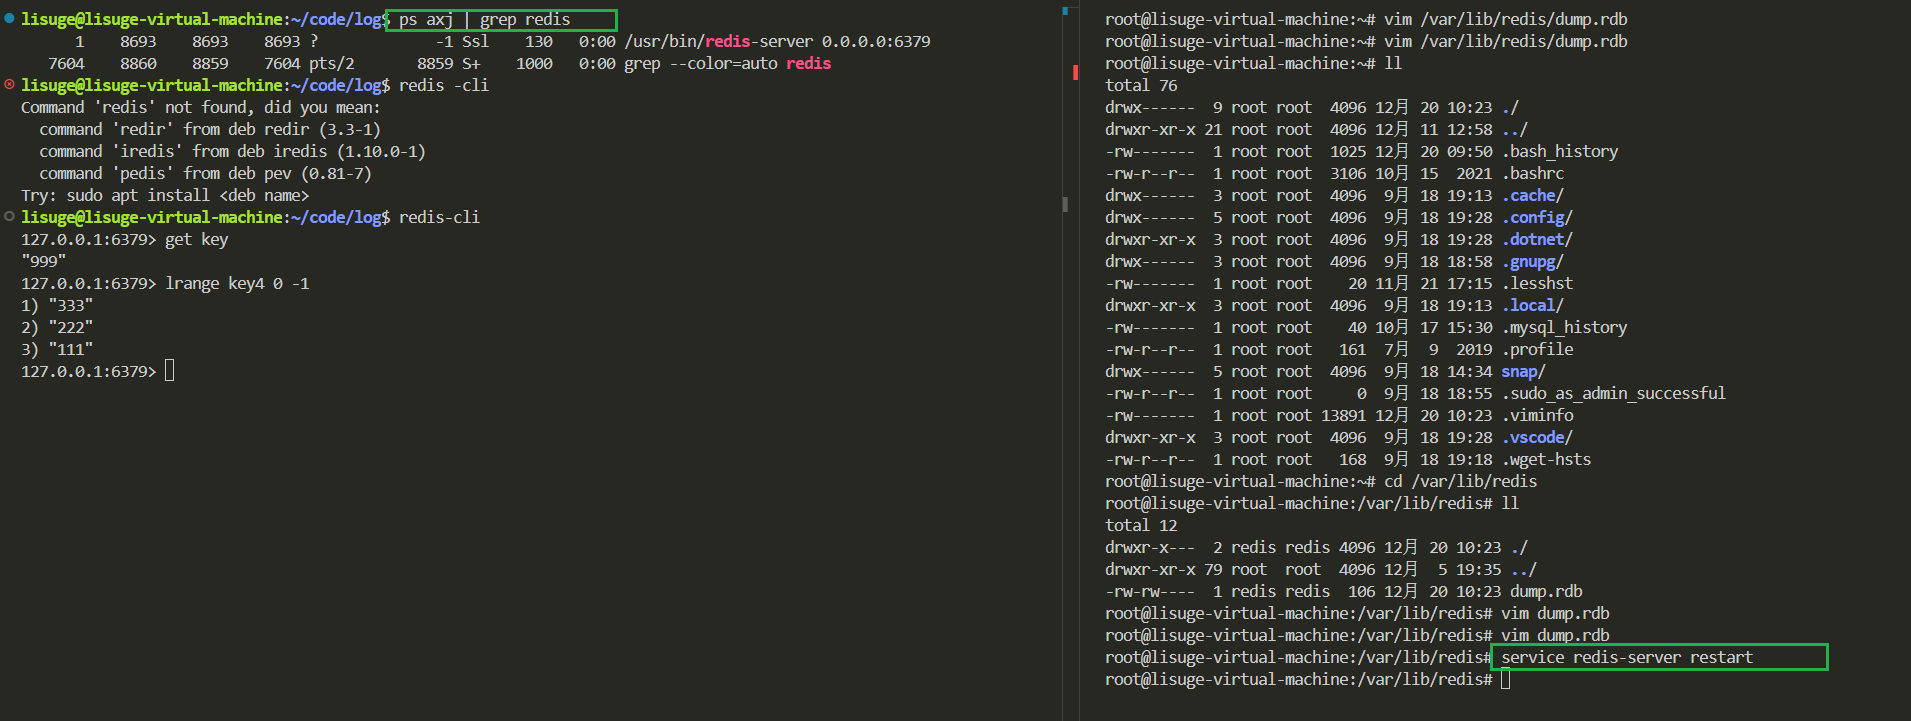Click 'total 12' in the right terminal
This screenshot has width=1911, height=721.
(1141, 525)
